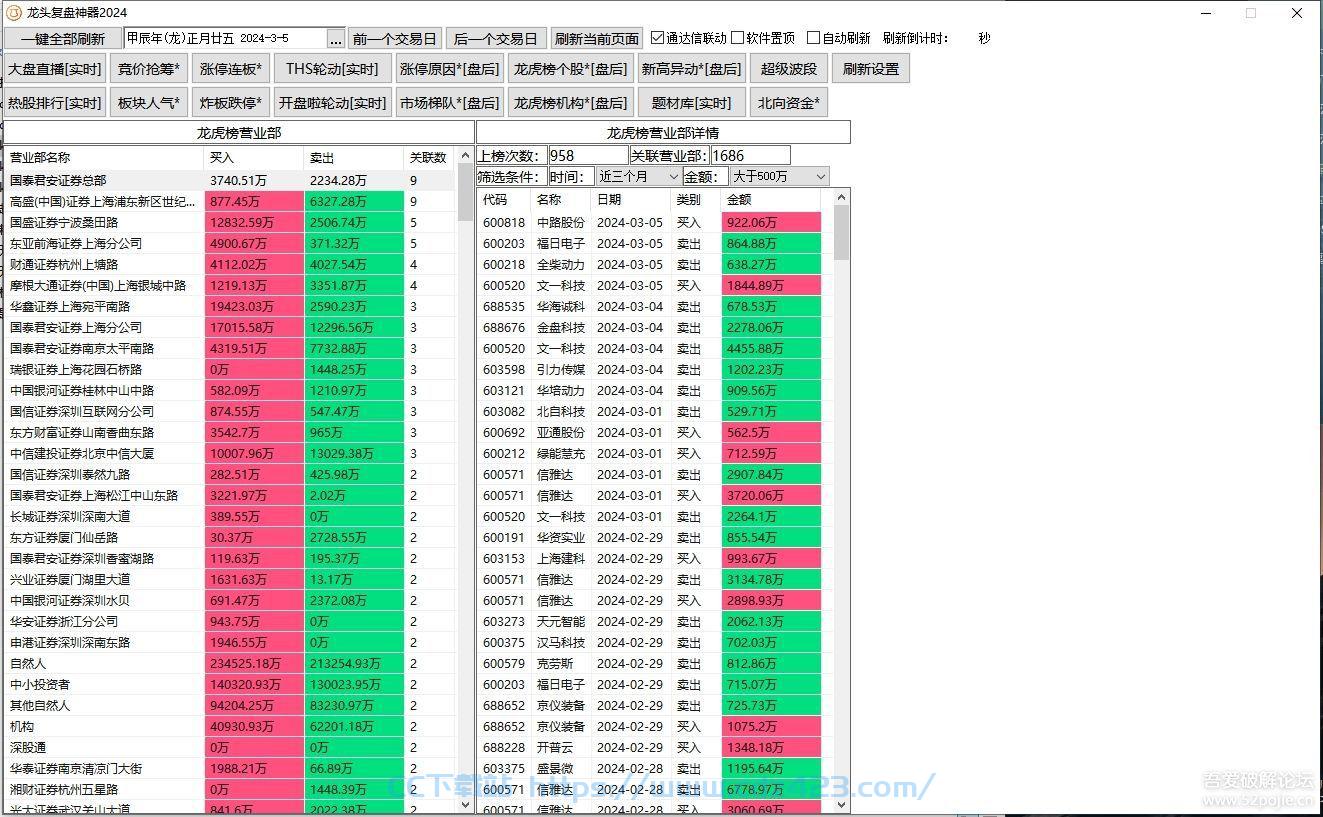
Task: Click 上榜次数 field showing 958
Action: pyautogui.click(x=588, y=156)
